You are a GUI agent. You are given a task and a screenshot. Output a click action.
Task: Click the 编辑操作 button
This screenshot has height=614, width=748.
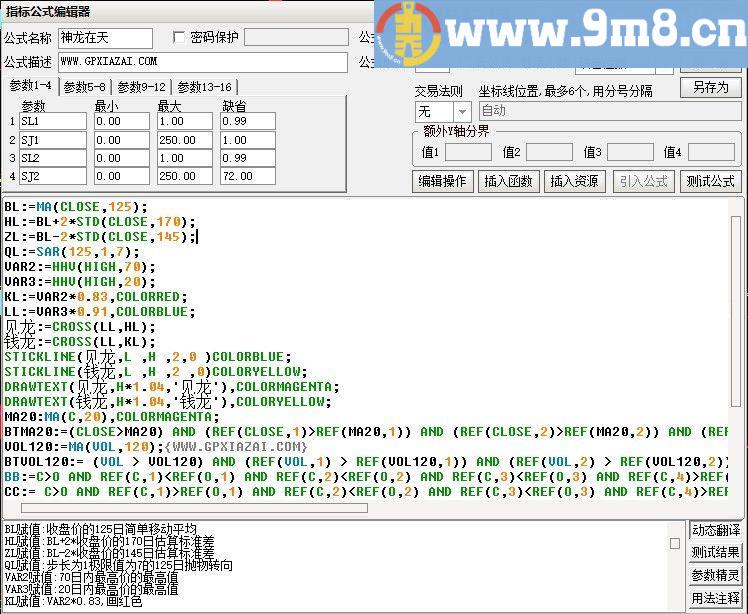click(x=442, y=181)
